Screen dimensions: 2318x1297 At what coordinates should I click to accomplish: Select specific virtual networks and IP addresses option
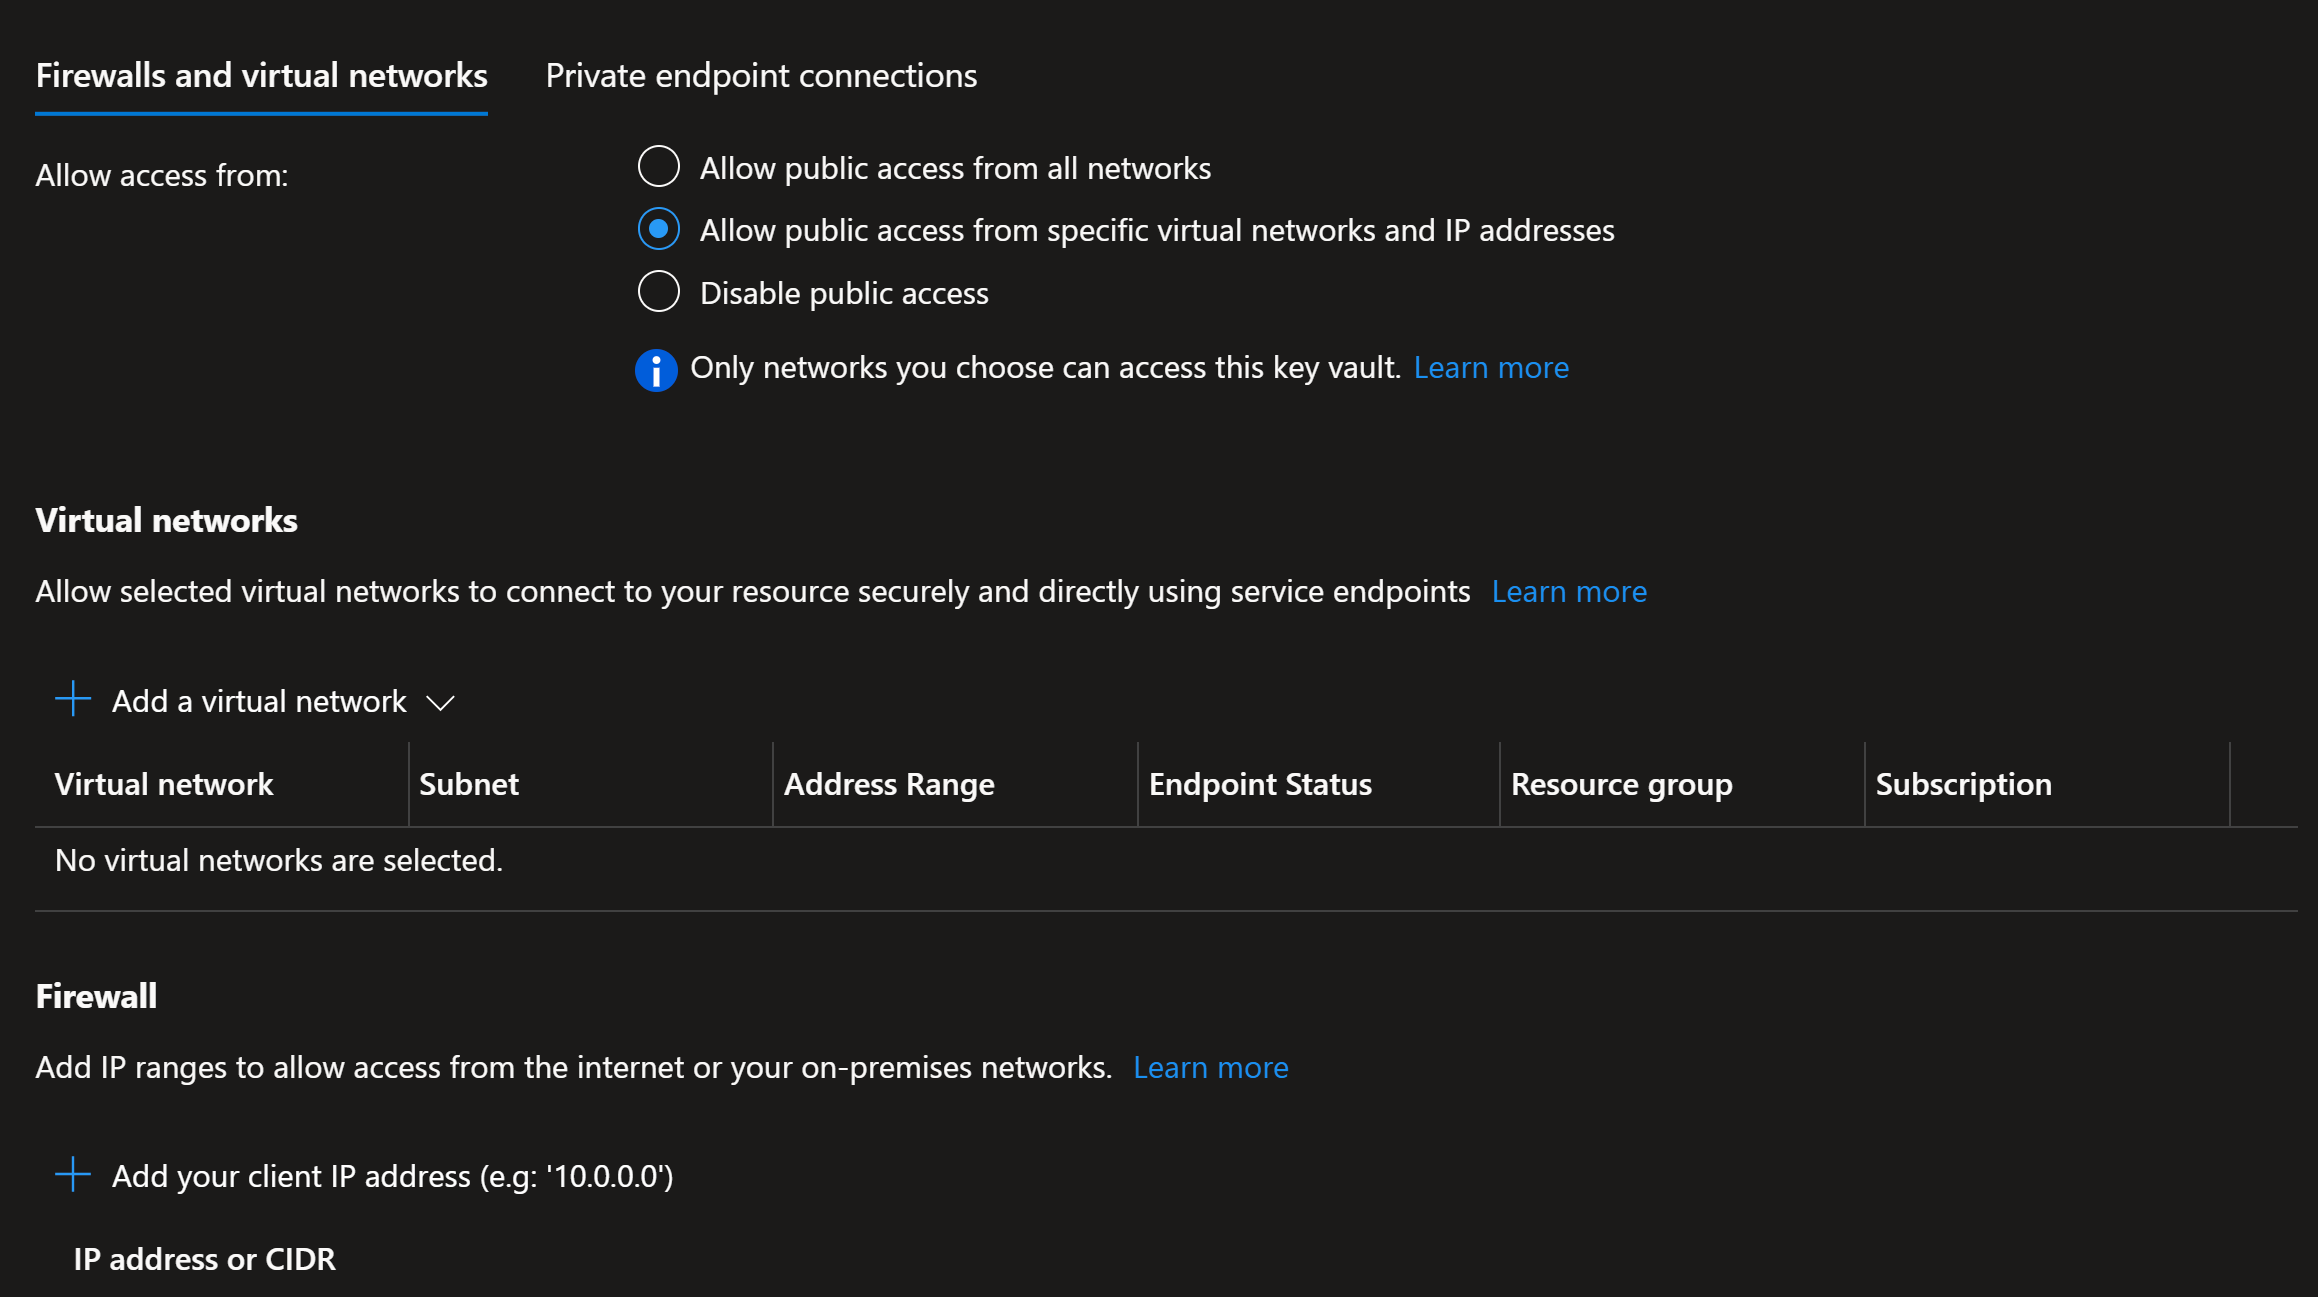(x=659, y=229)
